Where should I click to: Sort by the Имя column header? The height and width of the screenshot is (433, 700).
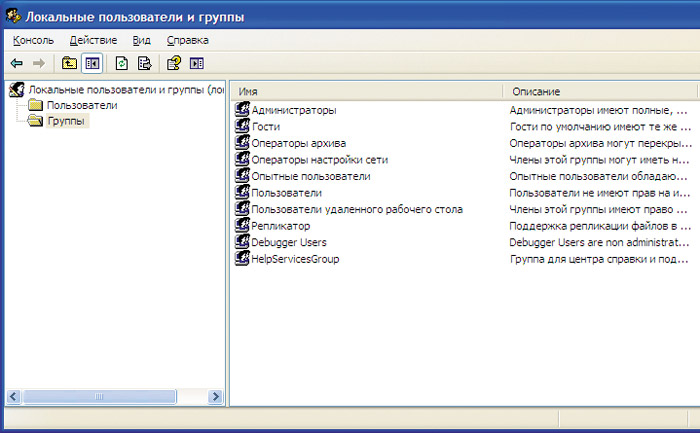367,92
